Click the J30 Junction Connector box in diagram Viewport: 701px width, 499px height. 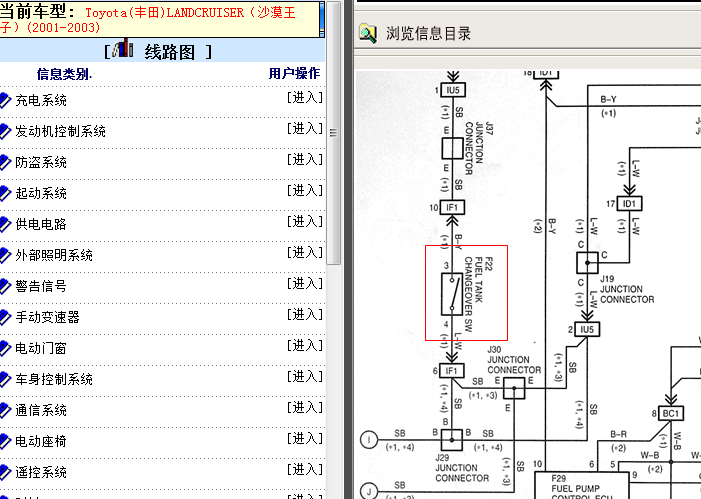tap(514, 388)
